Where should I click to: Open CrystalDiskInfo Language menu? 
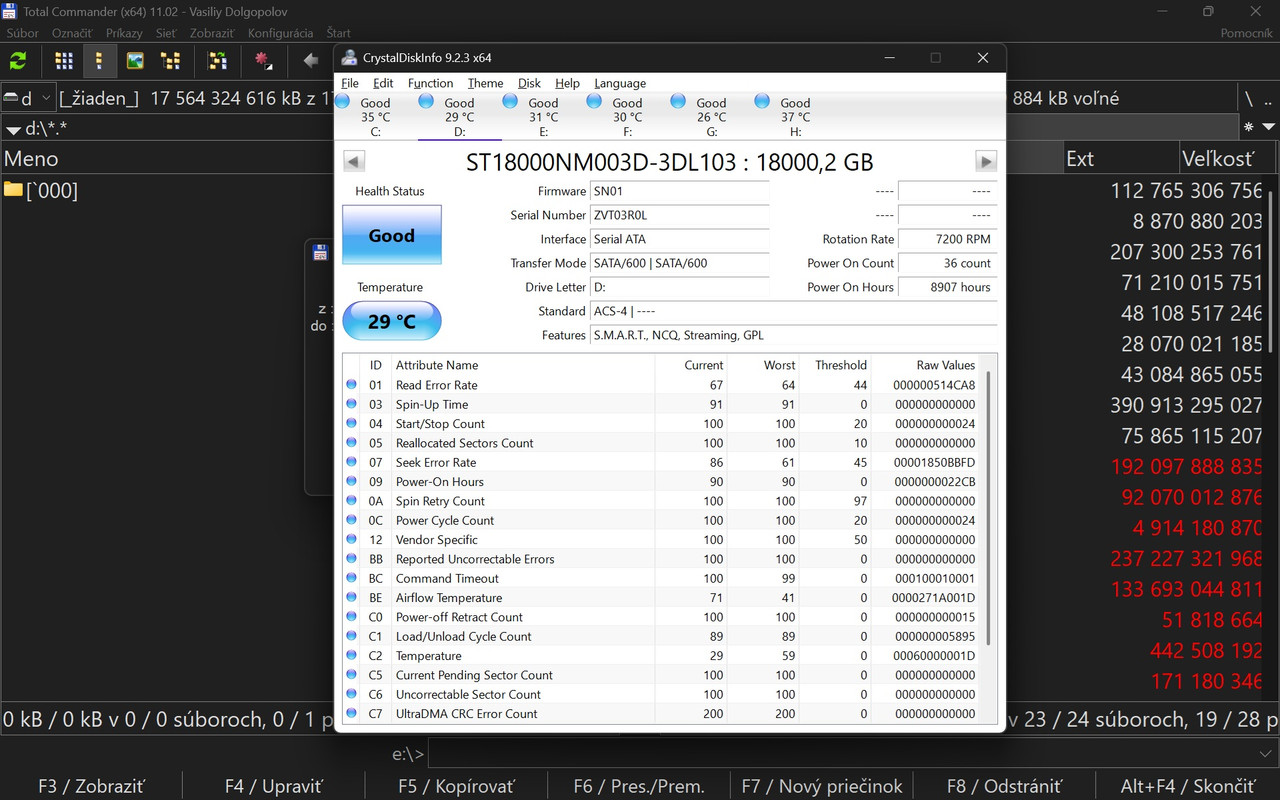click(x=620, y=83)
